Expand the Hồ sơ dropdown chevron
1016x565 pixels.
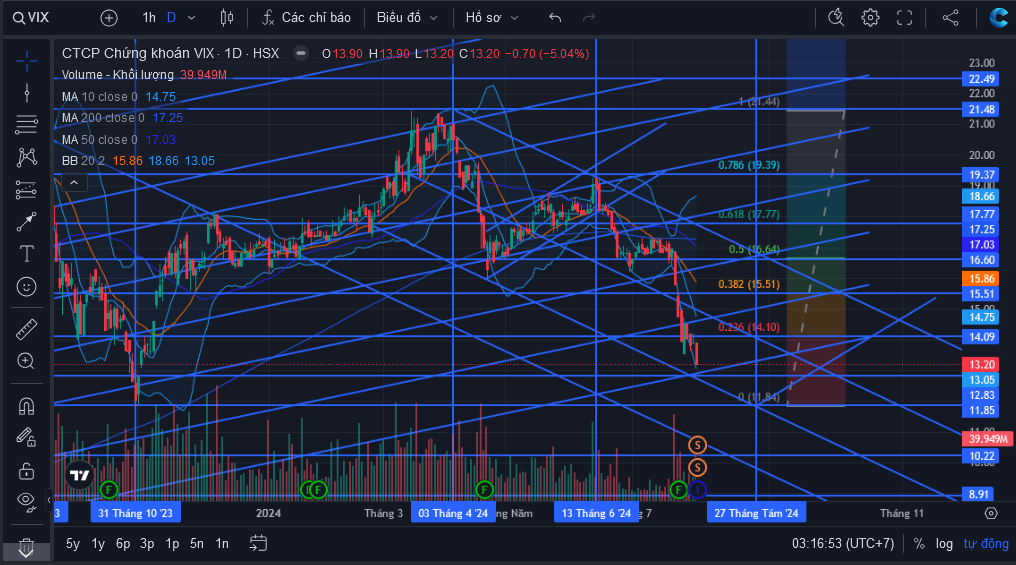click(514, 18)
